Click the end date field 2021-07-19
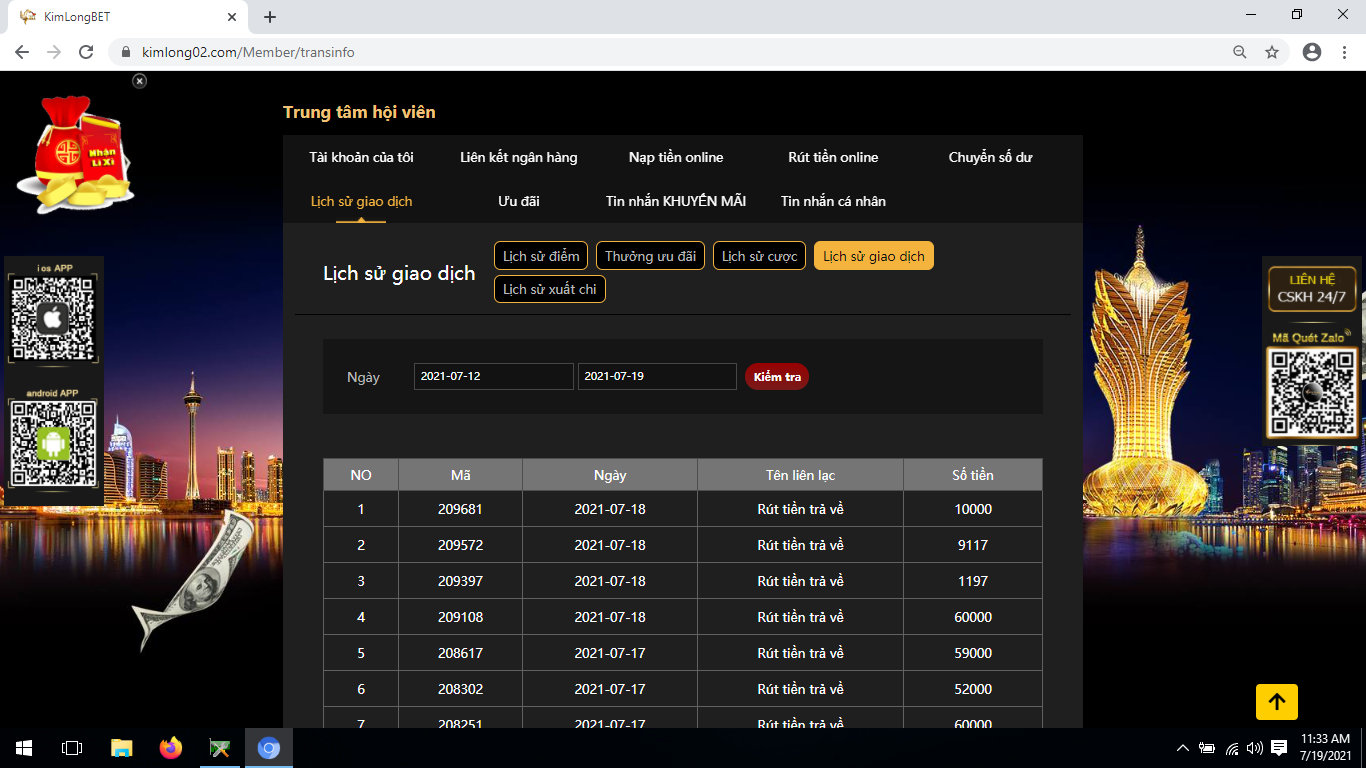The width and height of the screenshot is (1366, 768). (656, 376)
